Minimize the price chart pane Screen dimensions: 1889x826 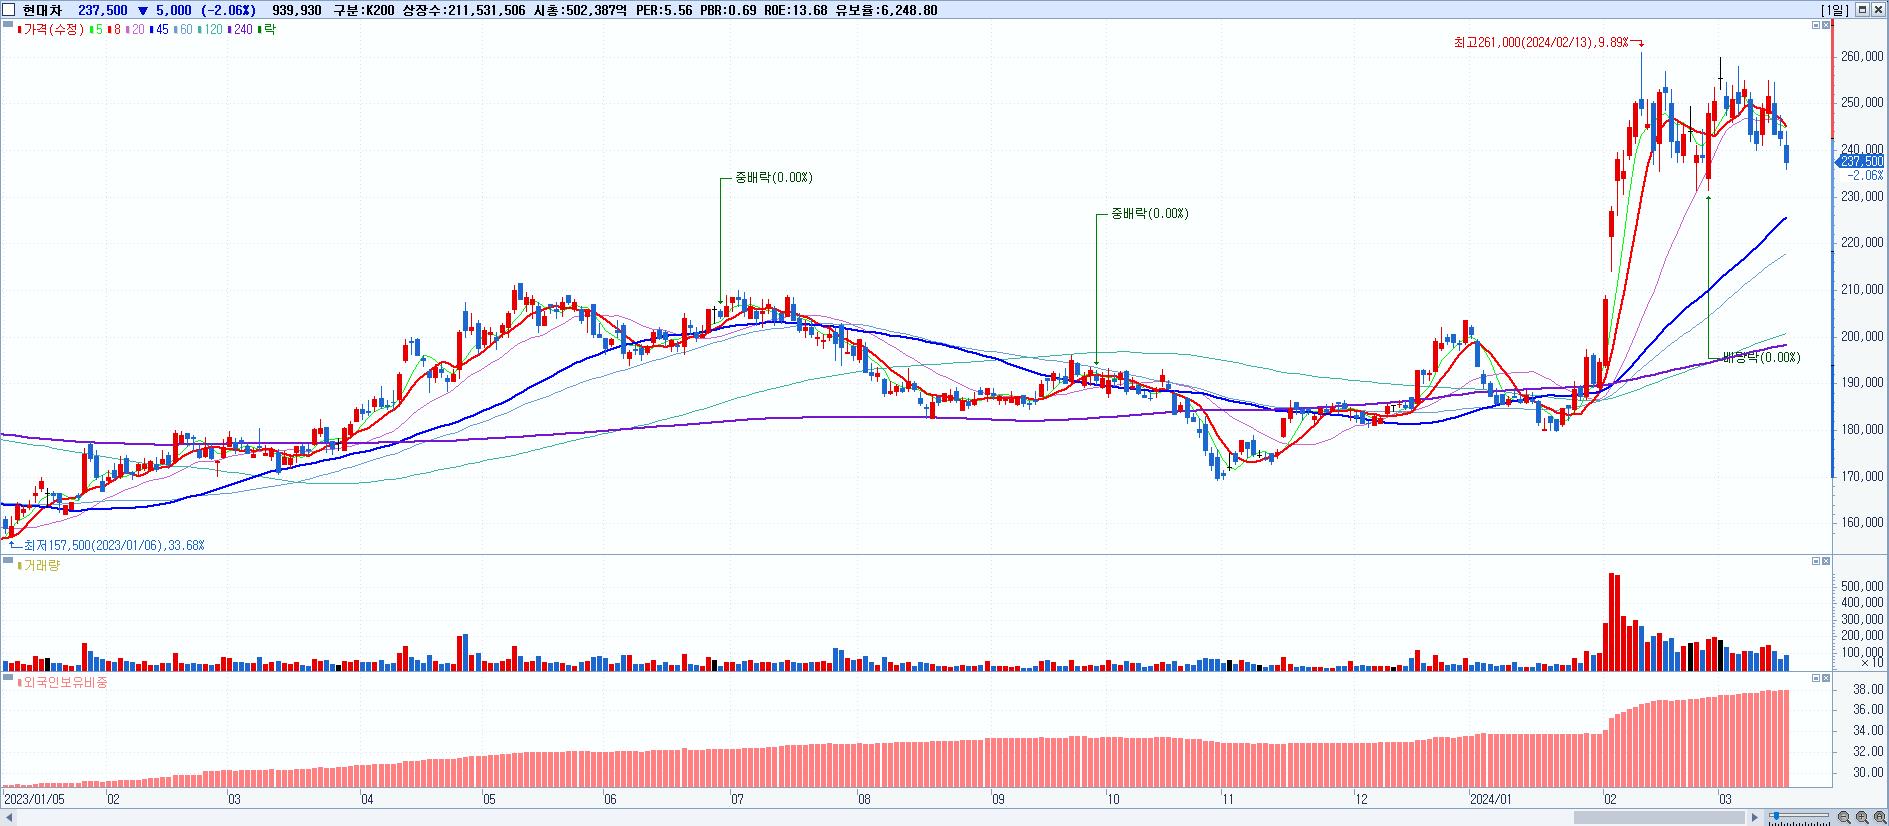click(1815, 25)
